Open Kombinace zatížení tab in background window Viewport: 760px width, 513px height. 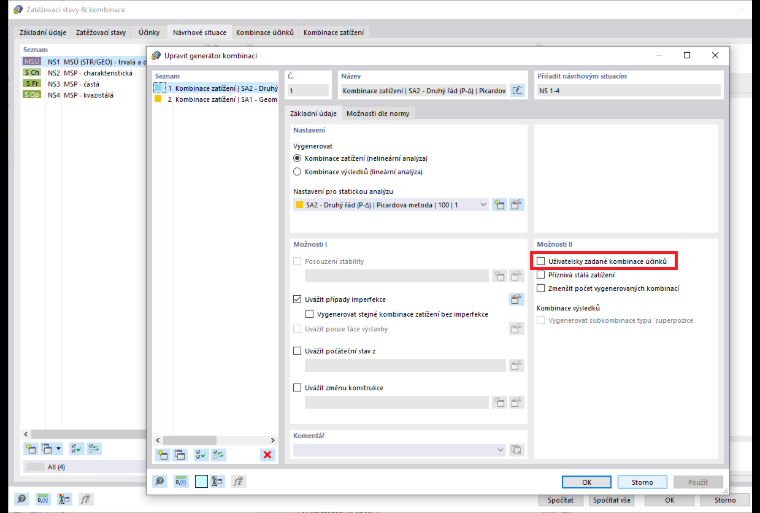pyautogui.click(x=333, y=32)
